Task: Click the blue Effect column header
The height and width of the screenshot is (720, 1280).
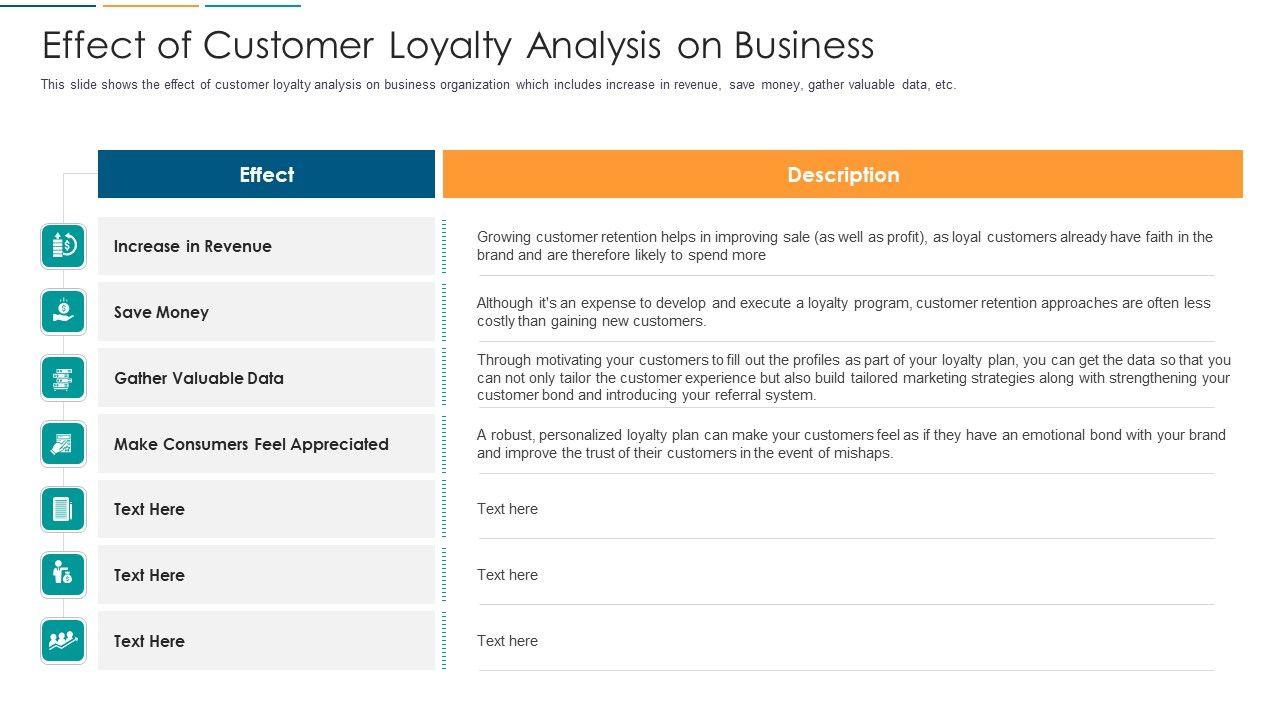Action: pyautogui.click(x=266, y=175)
